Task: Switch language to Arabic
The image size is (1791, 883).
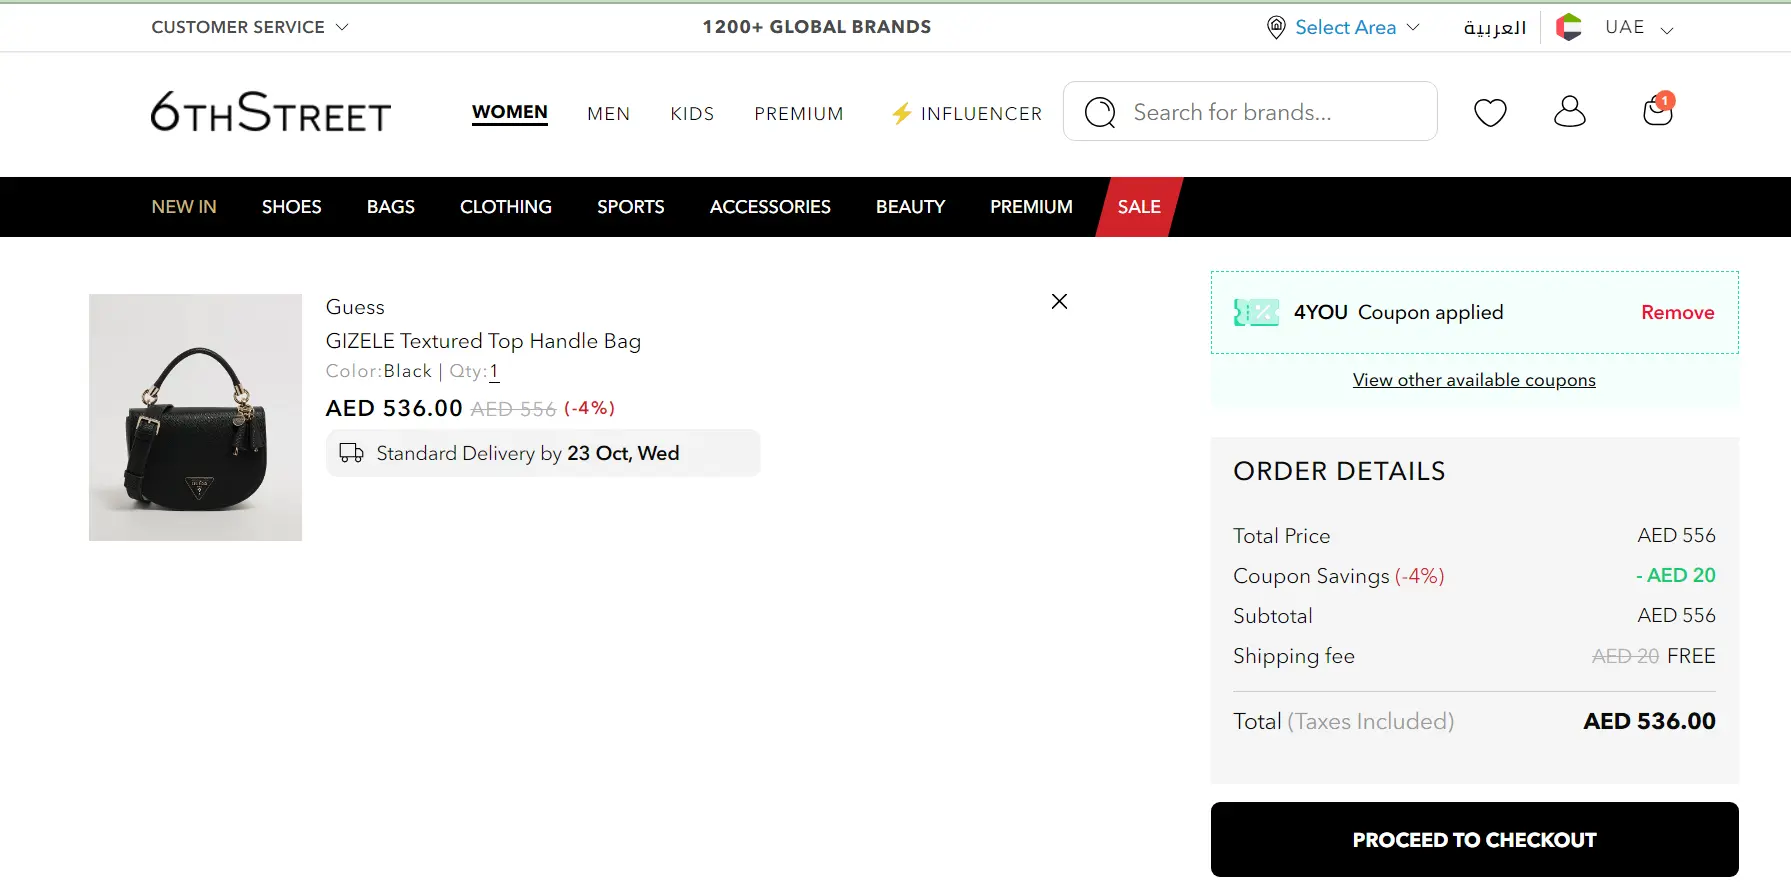Action: [x=1495, y=27]
